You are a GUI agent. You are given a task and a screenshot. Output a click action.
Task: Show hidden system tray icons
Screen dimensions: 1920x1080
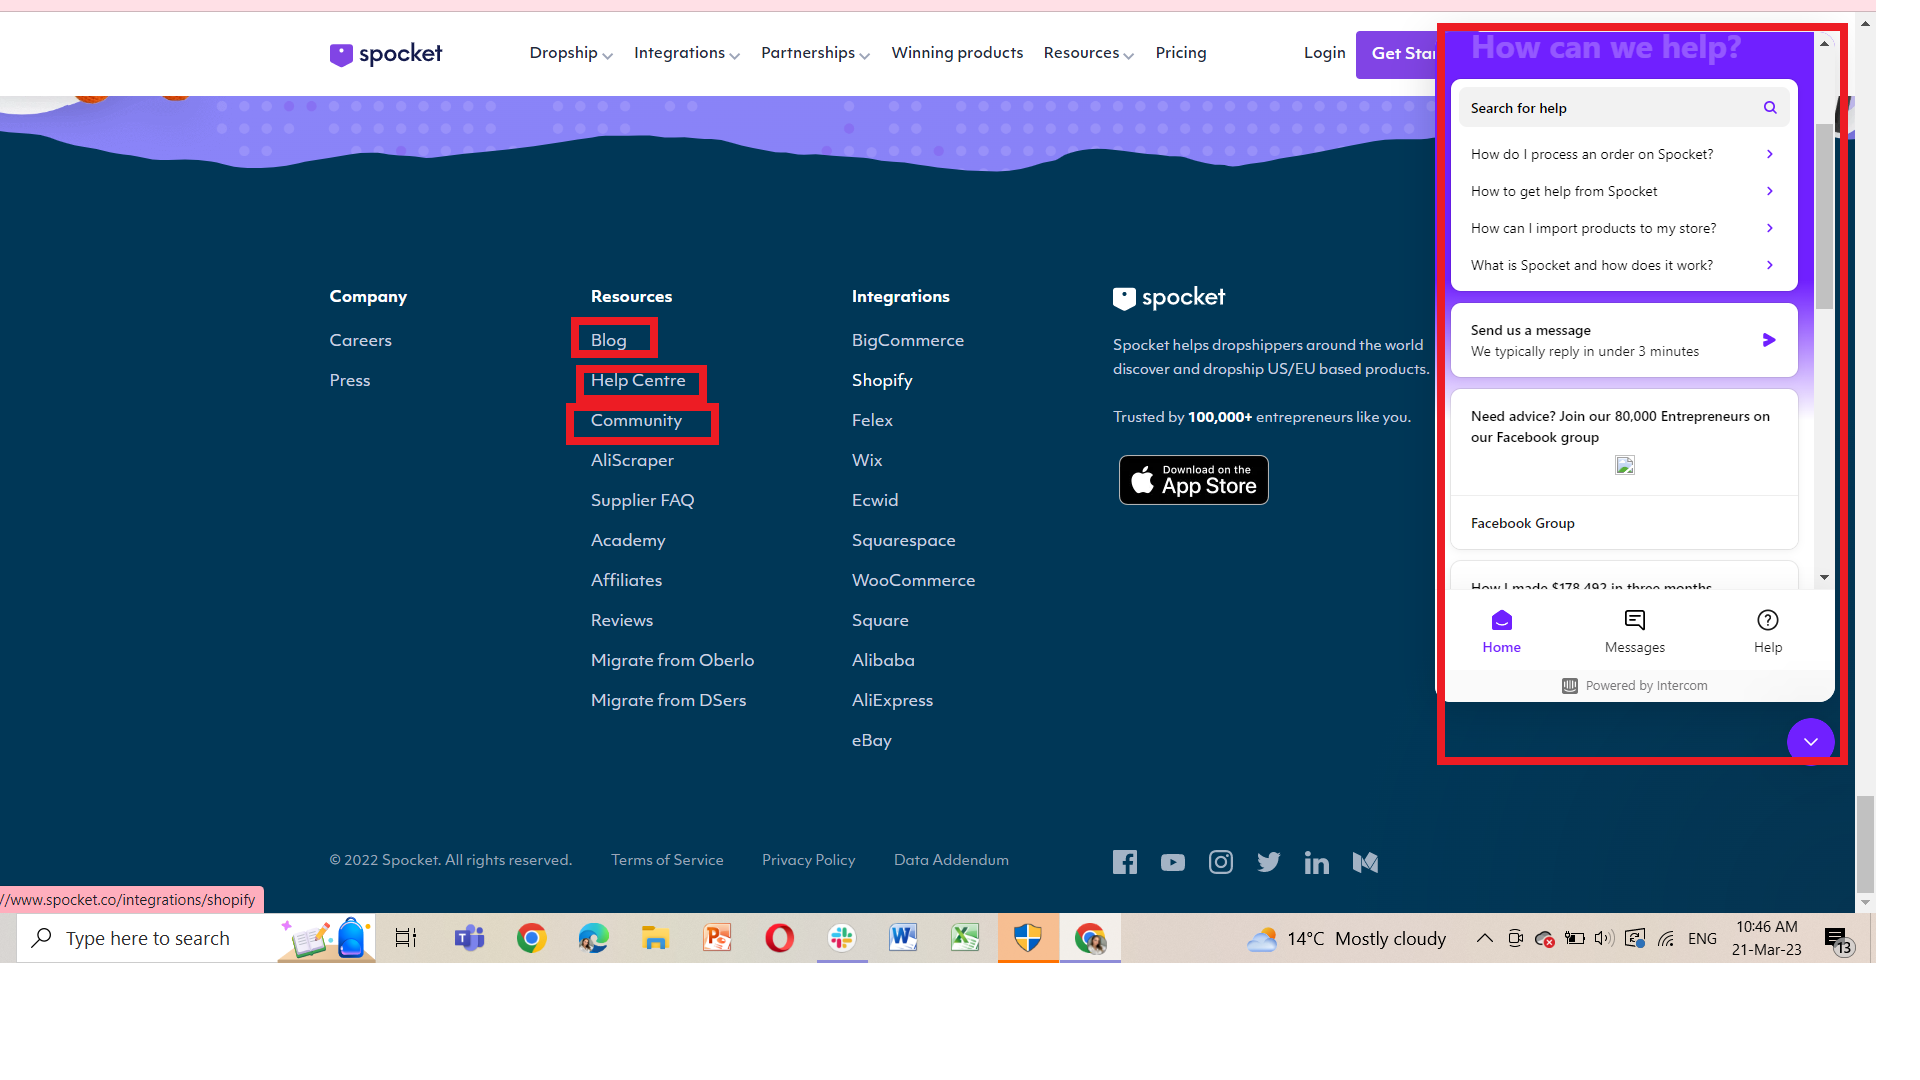tap(1485, 938)
